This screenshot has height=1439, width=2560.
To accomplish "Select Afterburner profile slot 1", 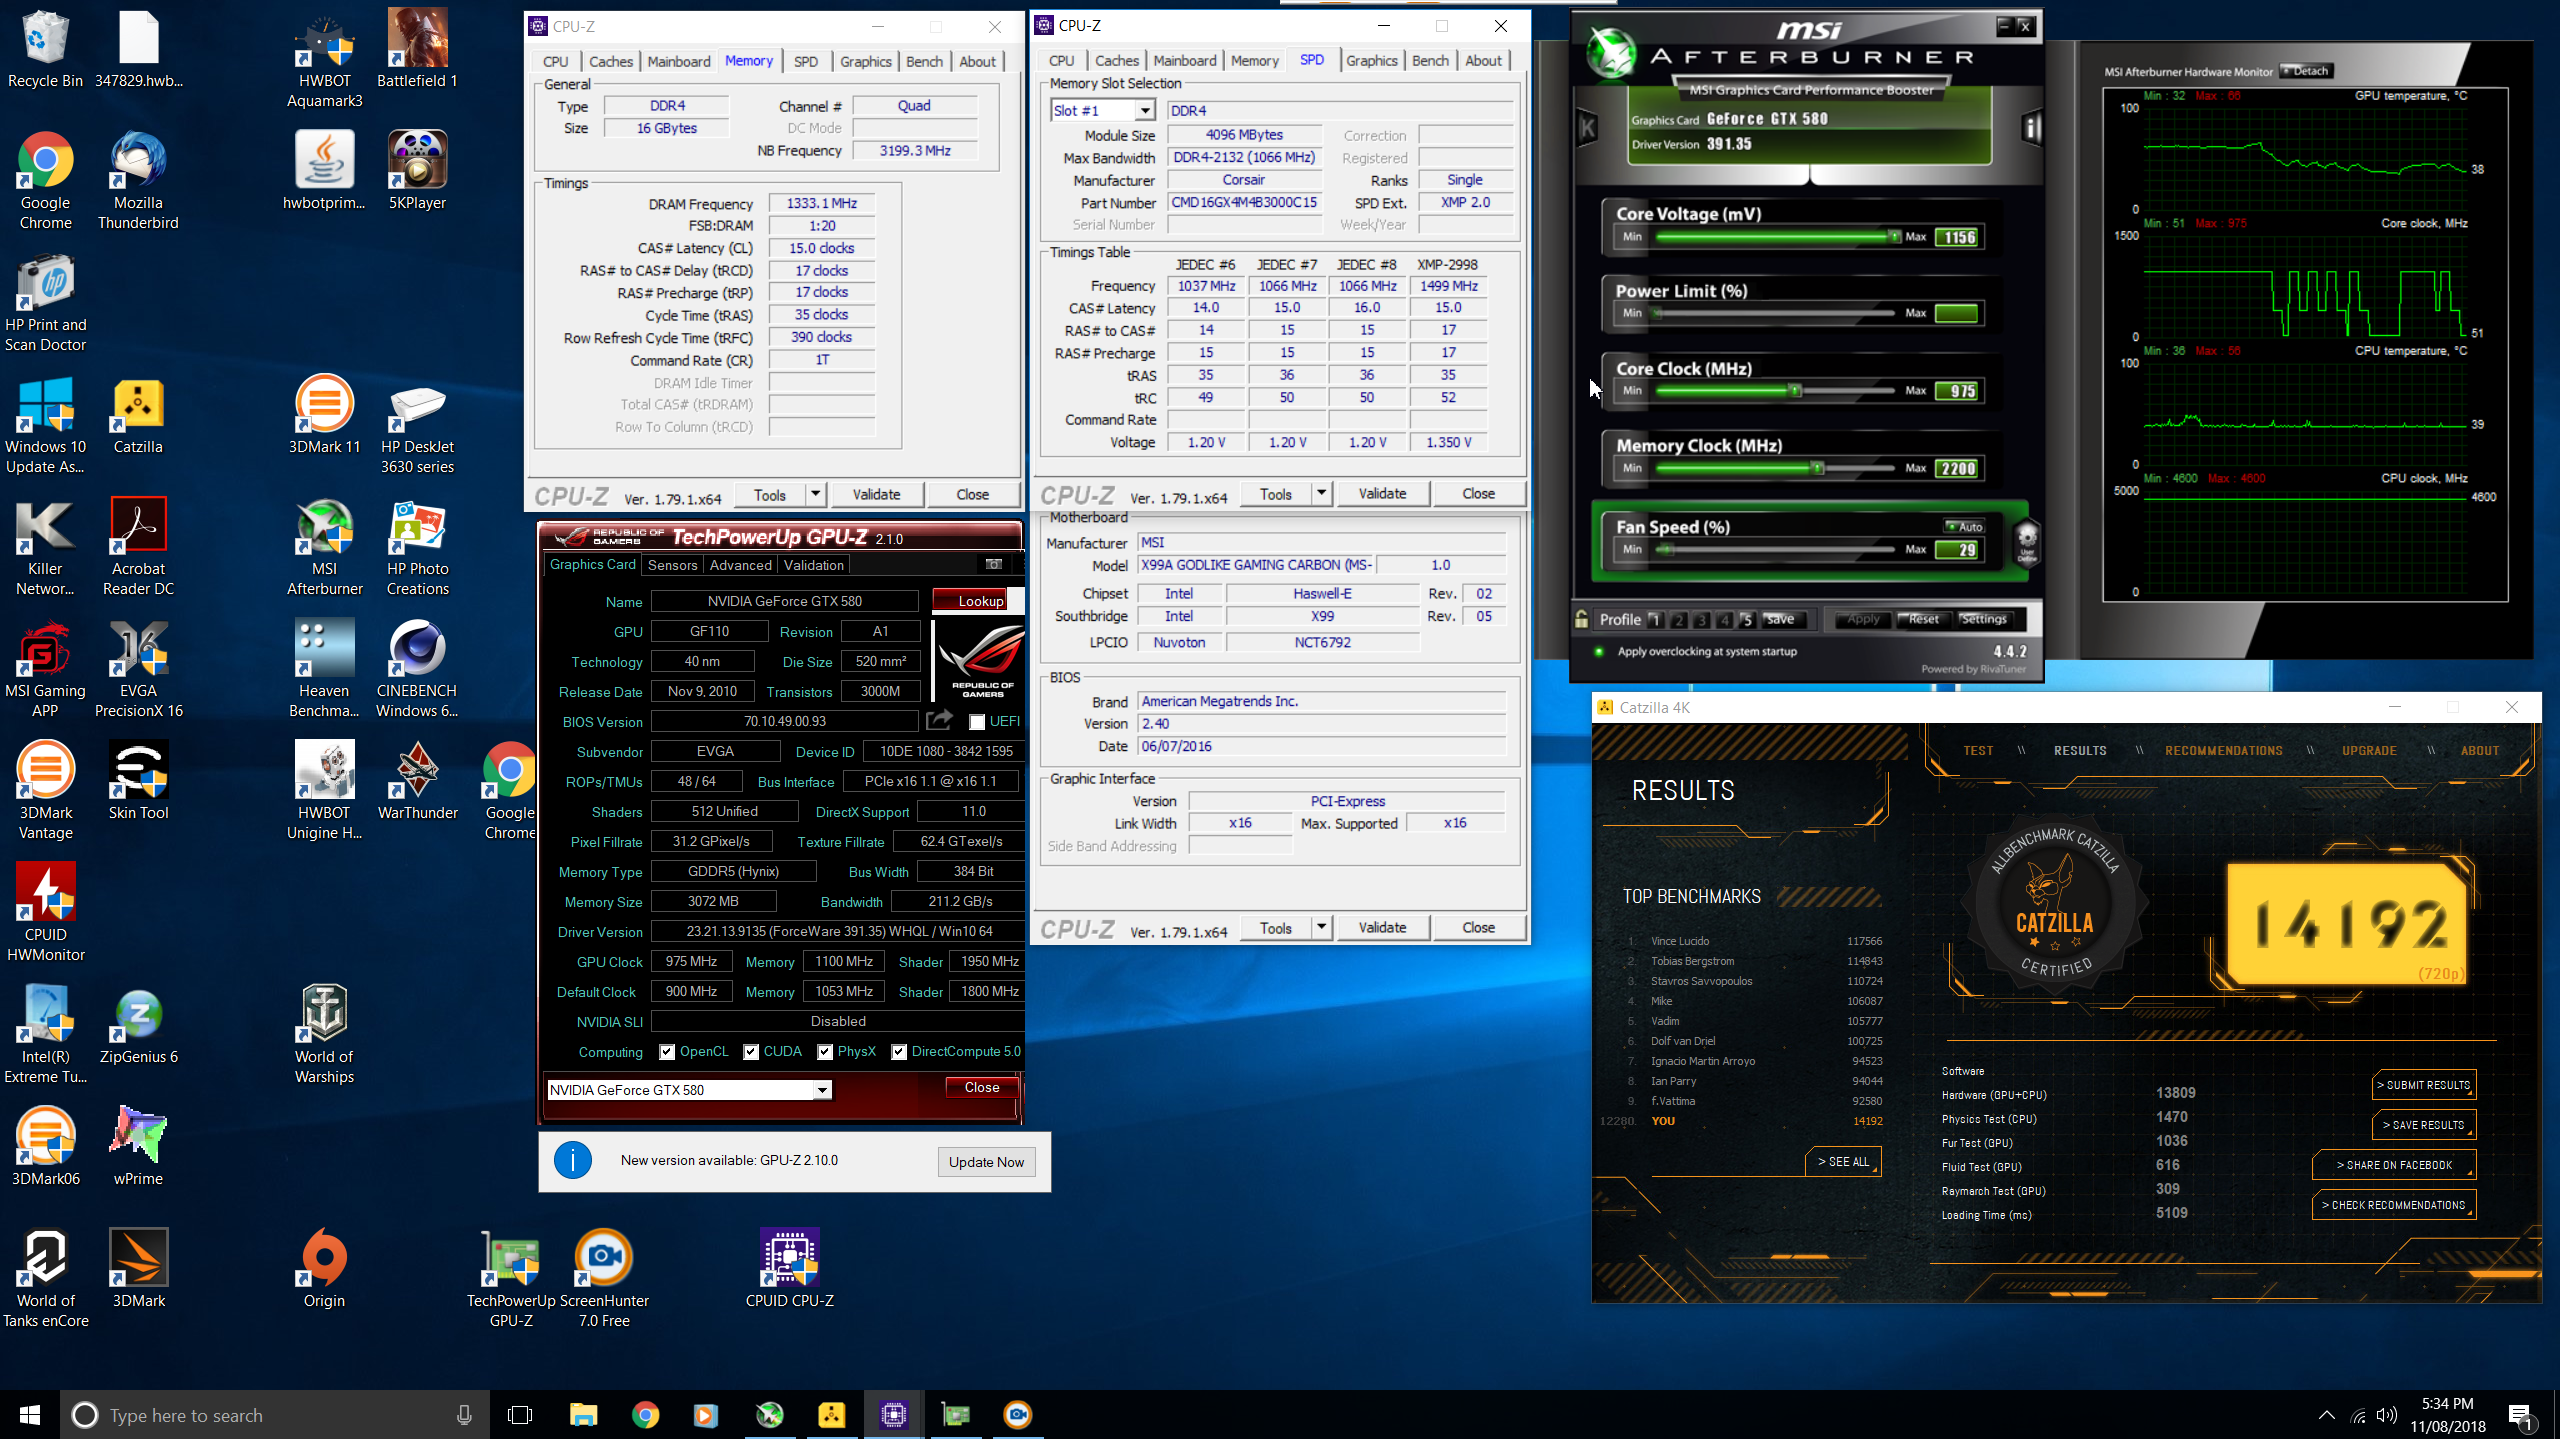I will click(x=1655, y=619).
